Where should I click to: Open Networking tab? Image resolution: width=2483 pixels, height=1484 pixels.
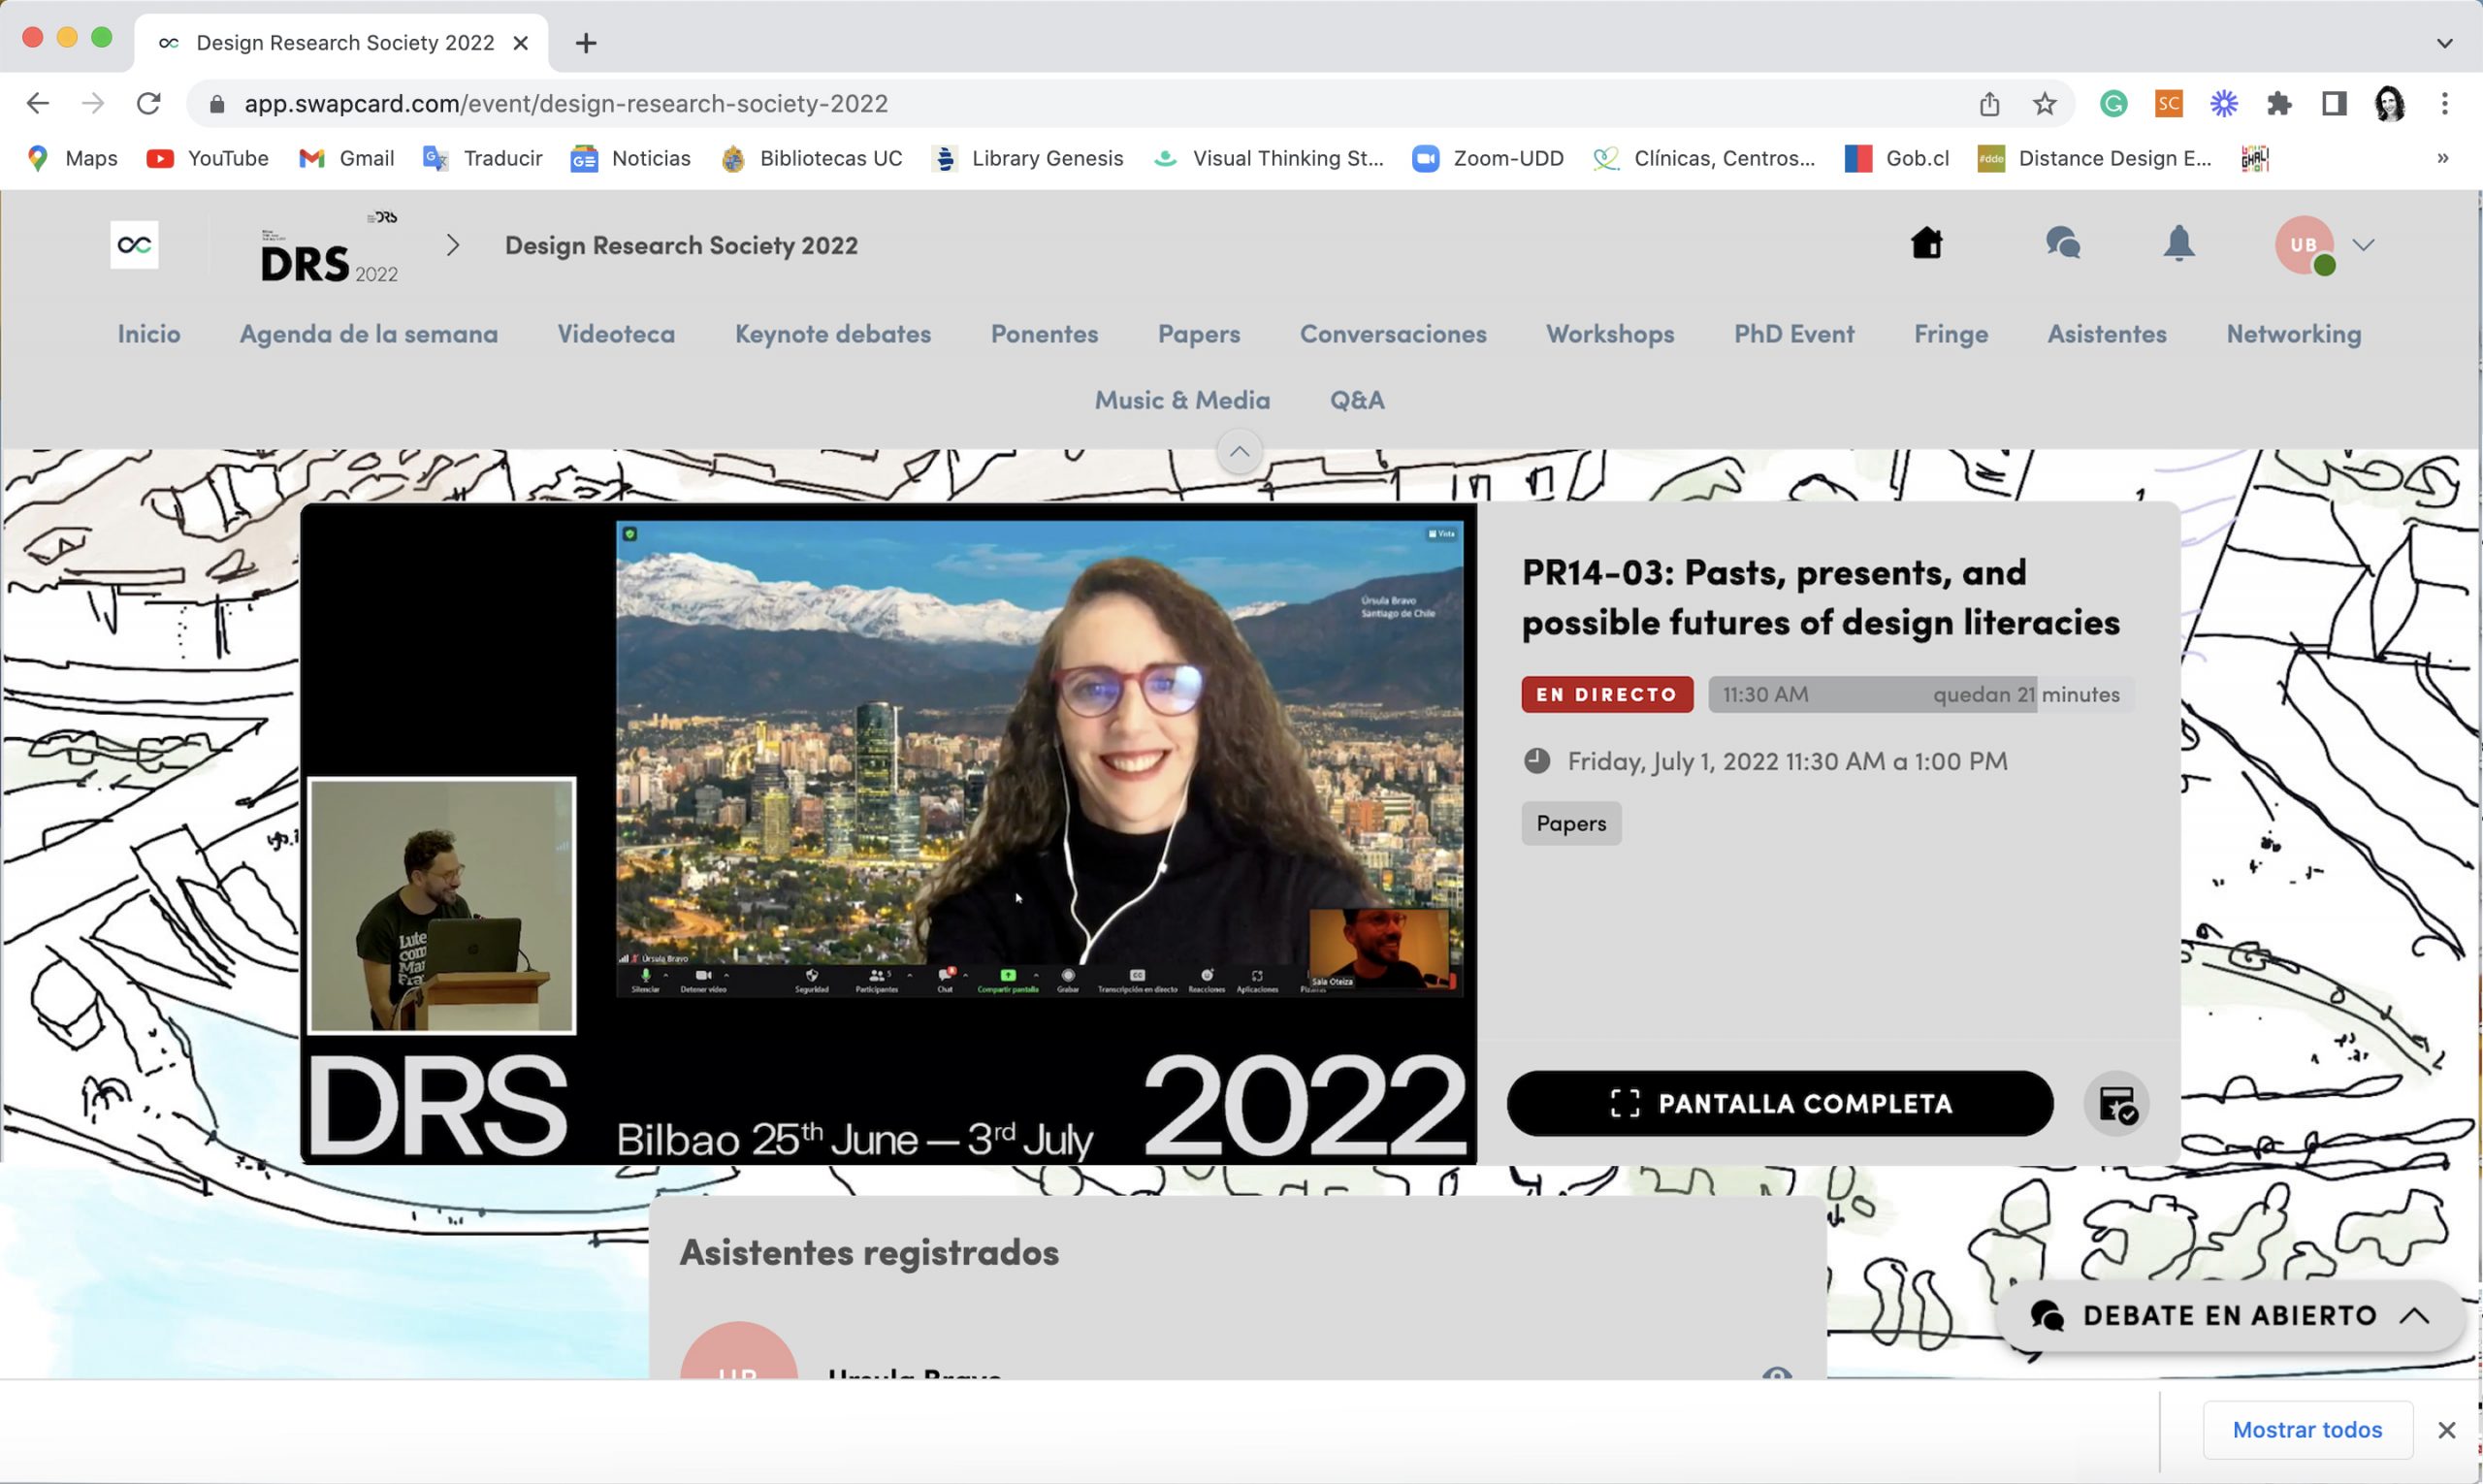2294,334
